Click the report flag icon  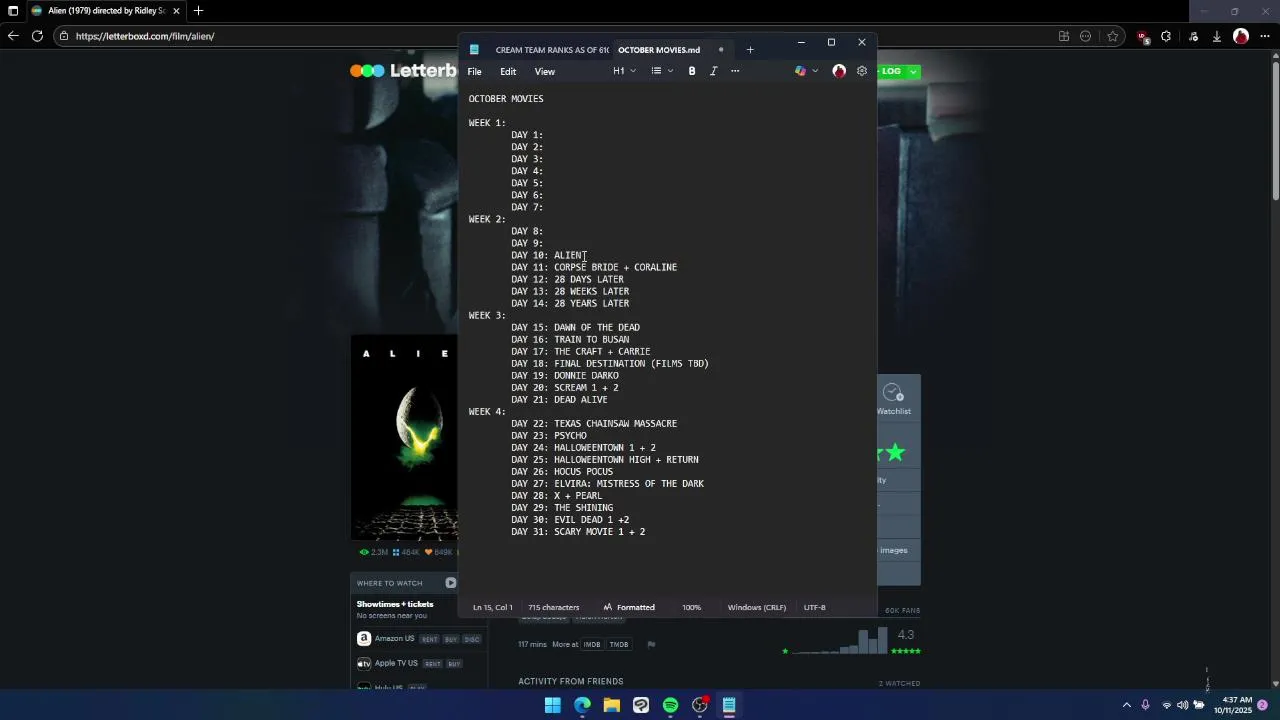(x=651, y=645)
